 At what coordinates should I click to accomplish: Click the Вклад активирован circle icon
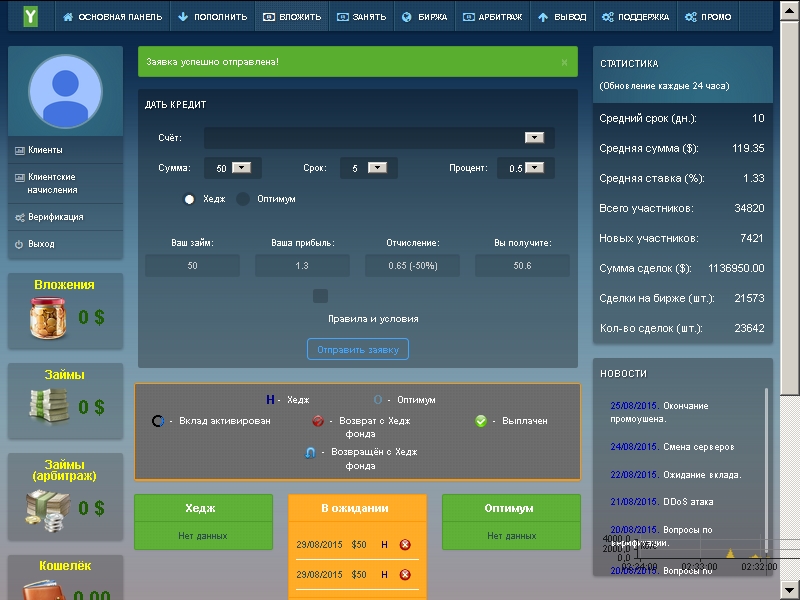pyautogui.click(x=158, y=421)
